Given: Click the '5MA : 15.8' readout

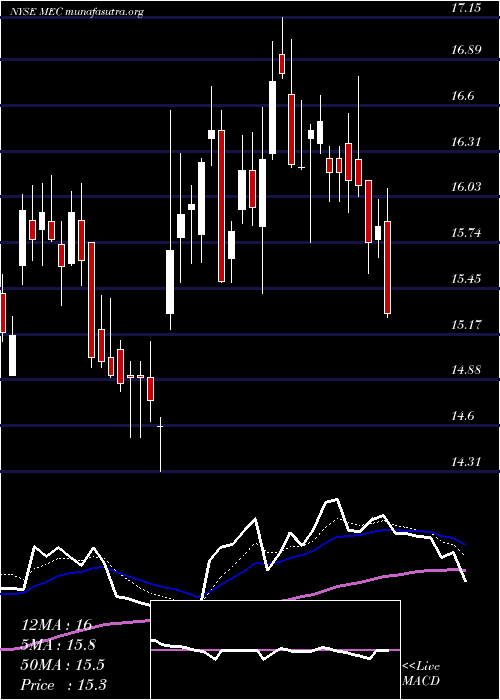Looking at the screenshot, I should tap(58, 645).
